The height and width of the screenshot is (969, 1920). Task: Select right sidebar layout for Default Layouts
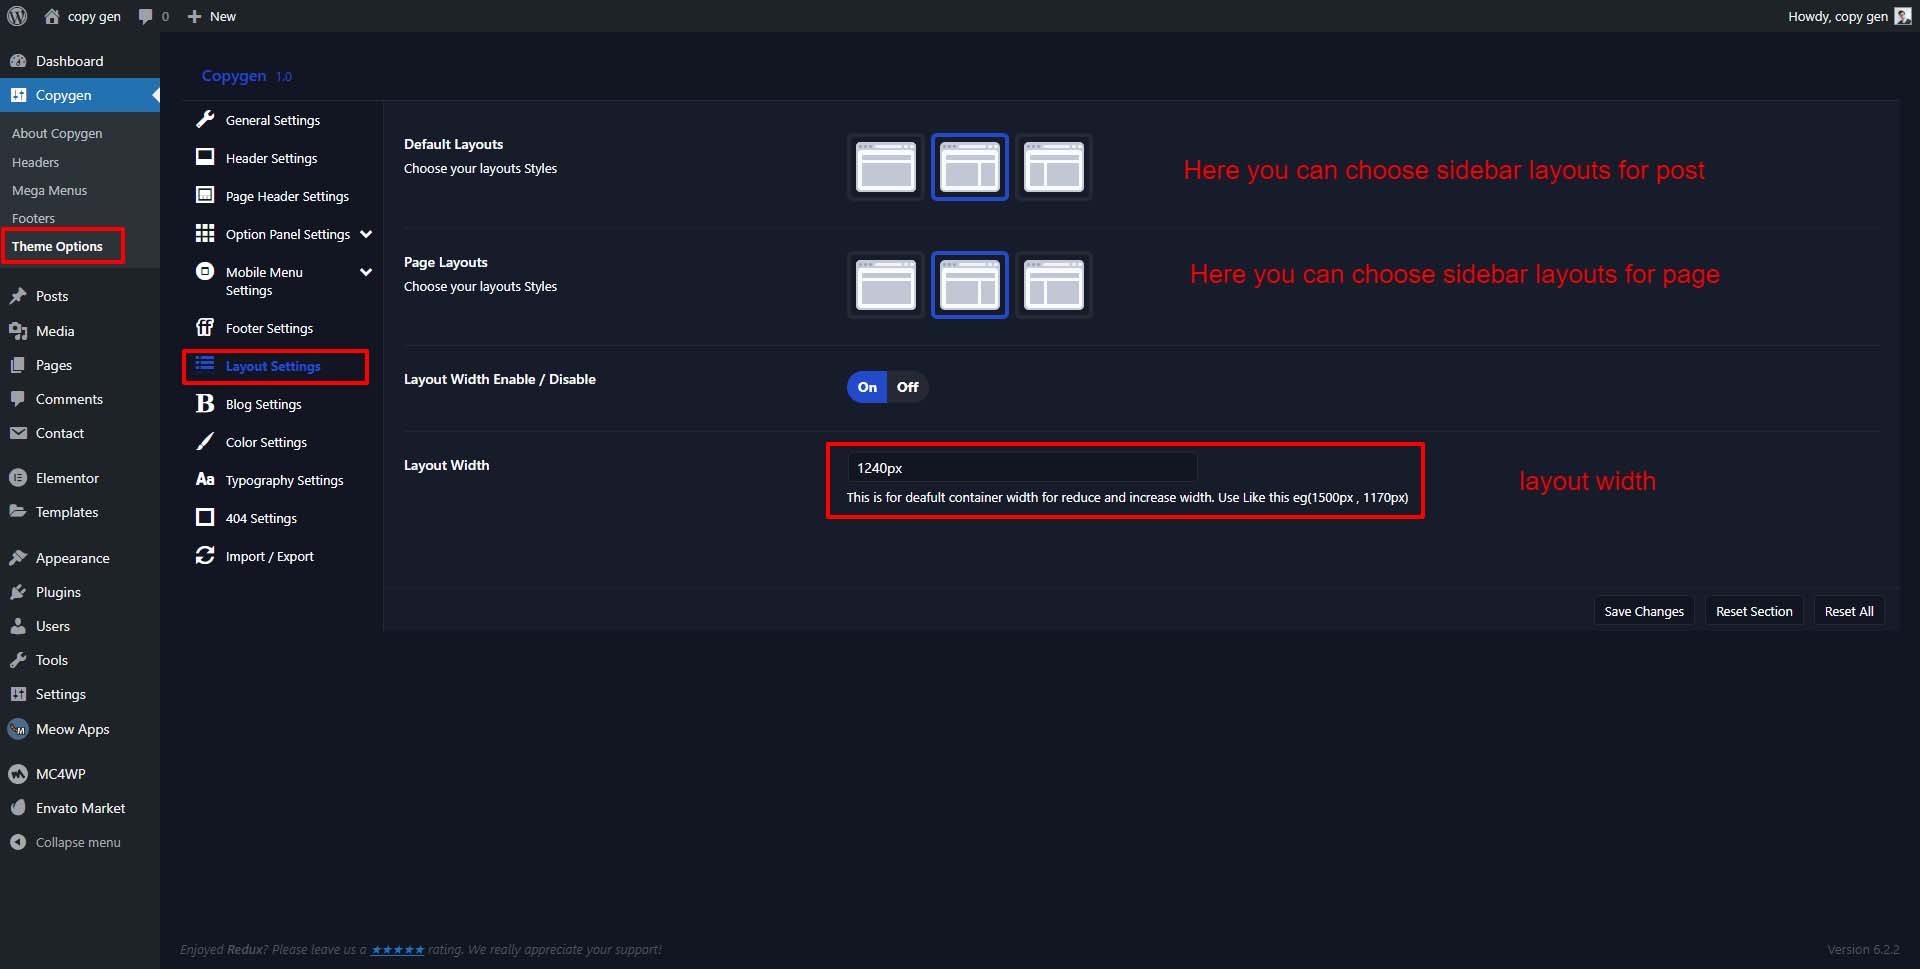(970, 167)
